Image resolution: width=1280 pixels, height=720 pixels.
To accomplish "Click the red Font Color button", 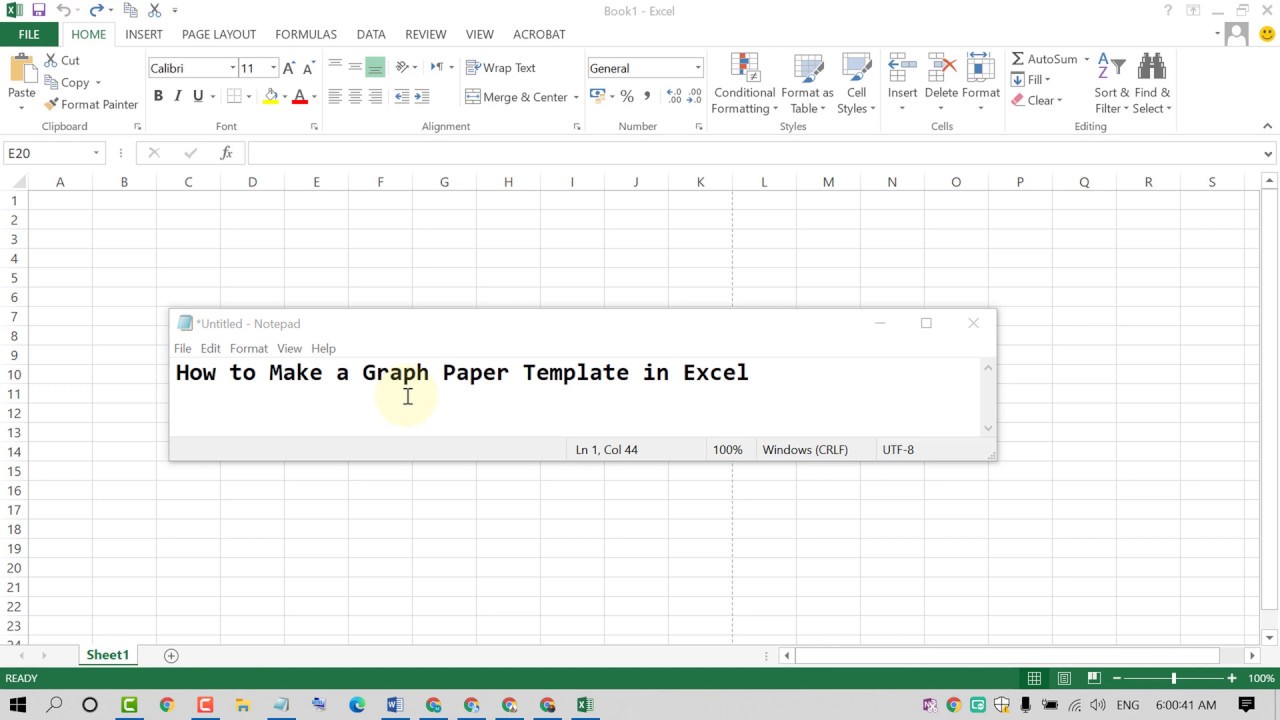I will (299, 97).
